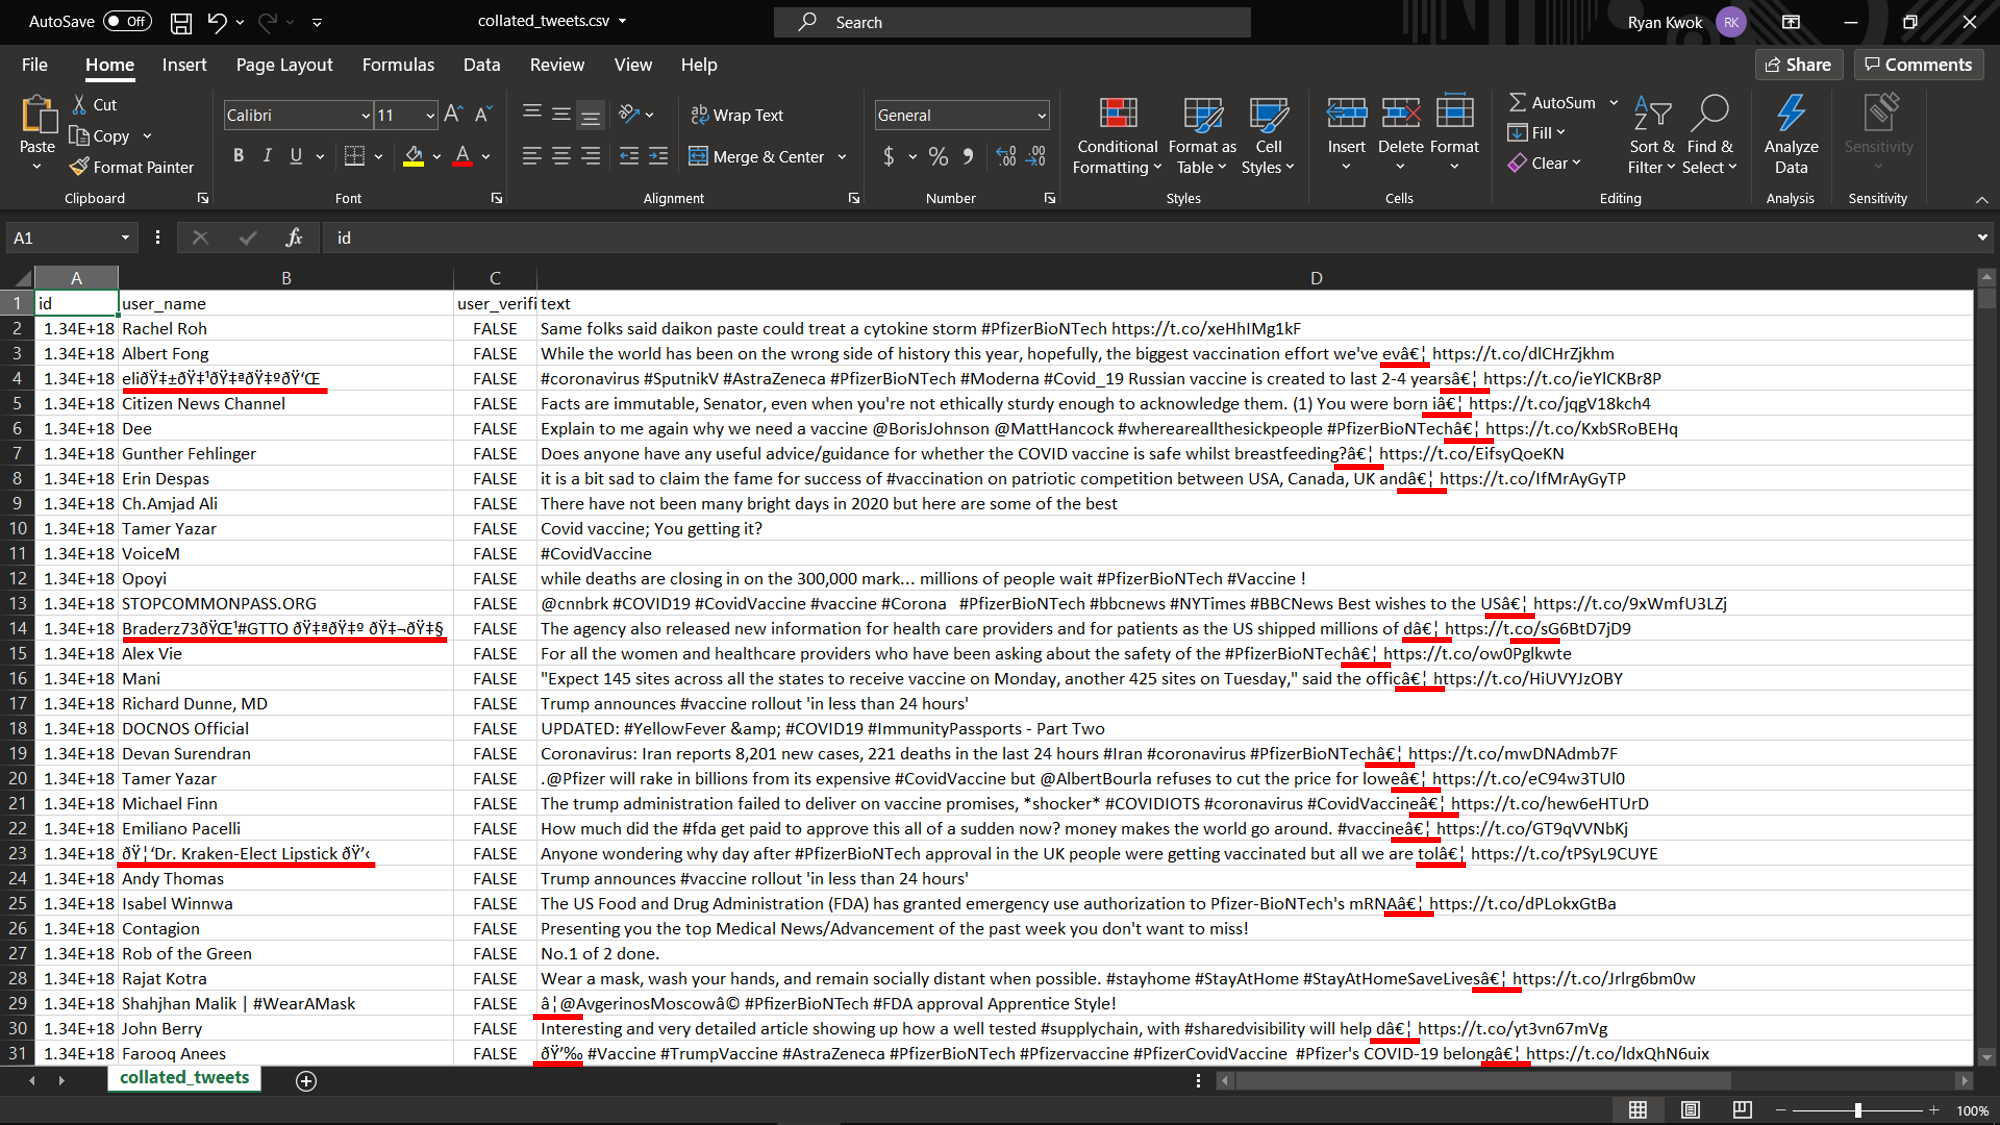Click the Percent Style icon
This screenshot has width=2000, height=1125.
[937, 156]
